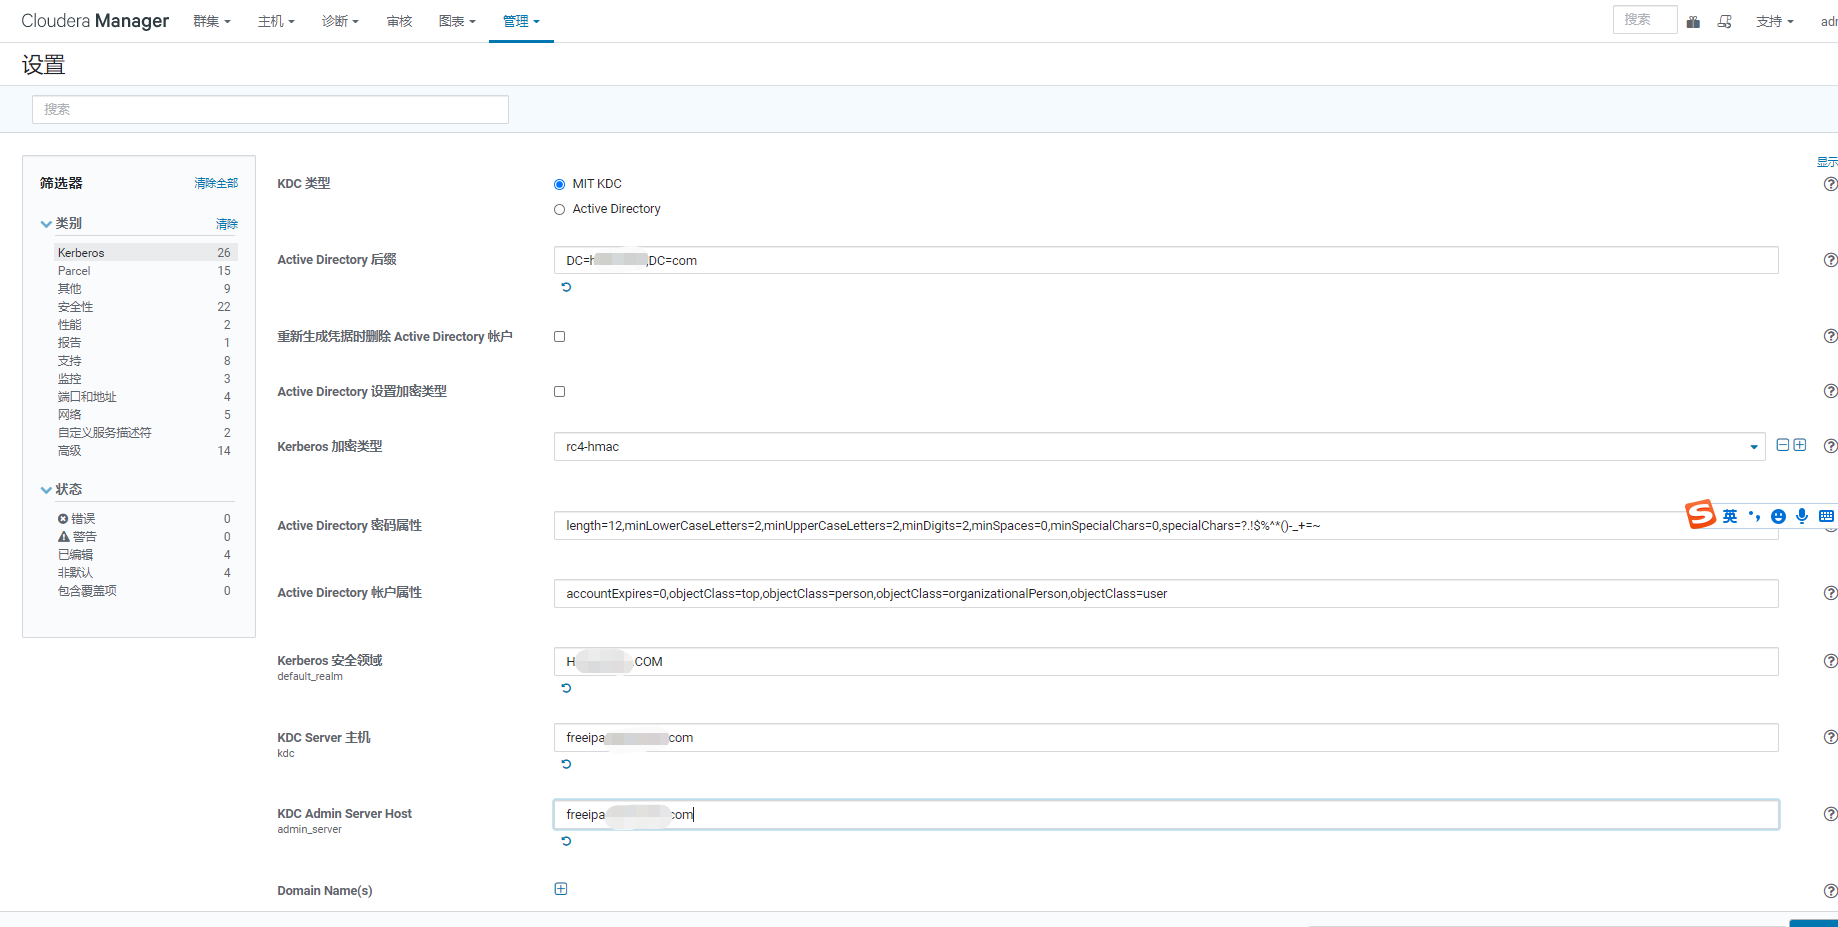
Task: Open help for 重新生成凭据时删除 Active Directory 帐户
Action: (1830, 336)
